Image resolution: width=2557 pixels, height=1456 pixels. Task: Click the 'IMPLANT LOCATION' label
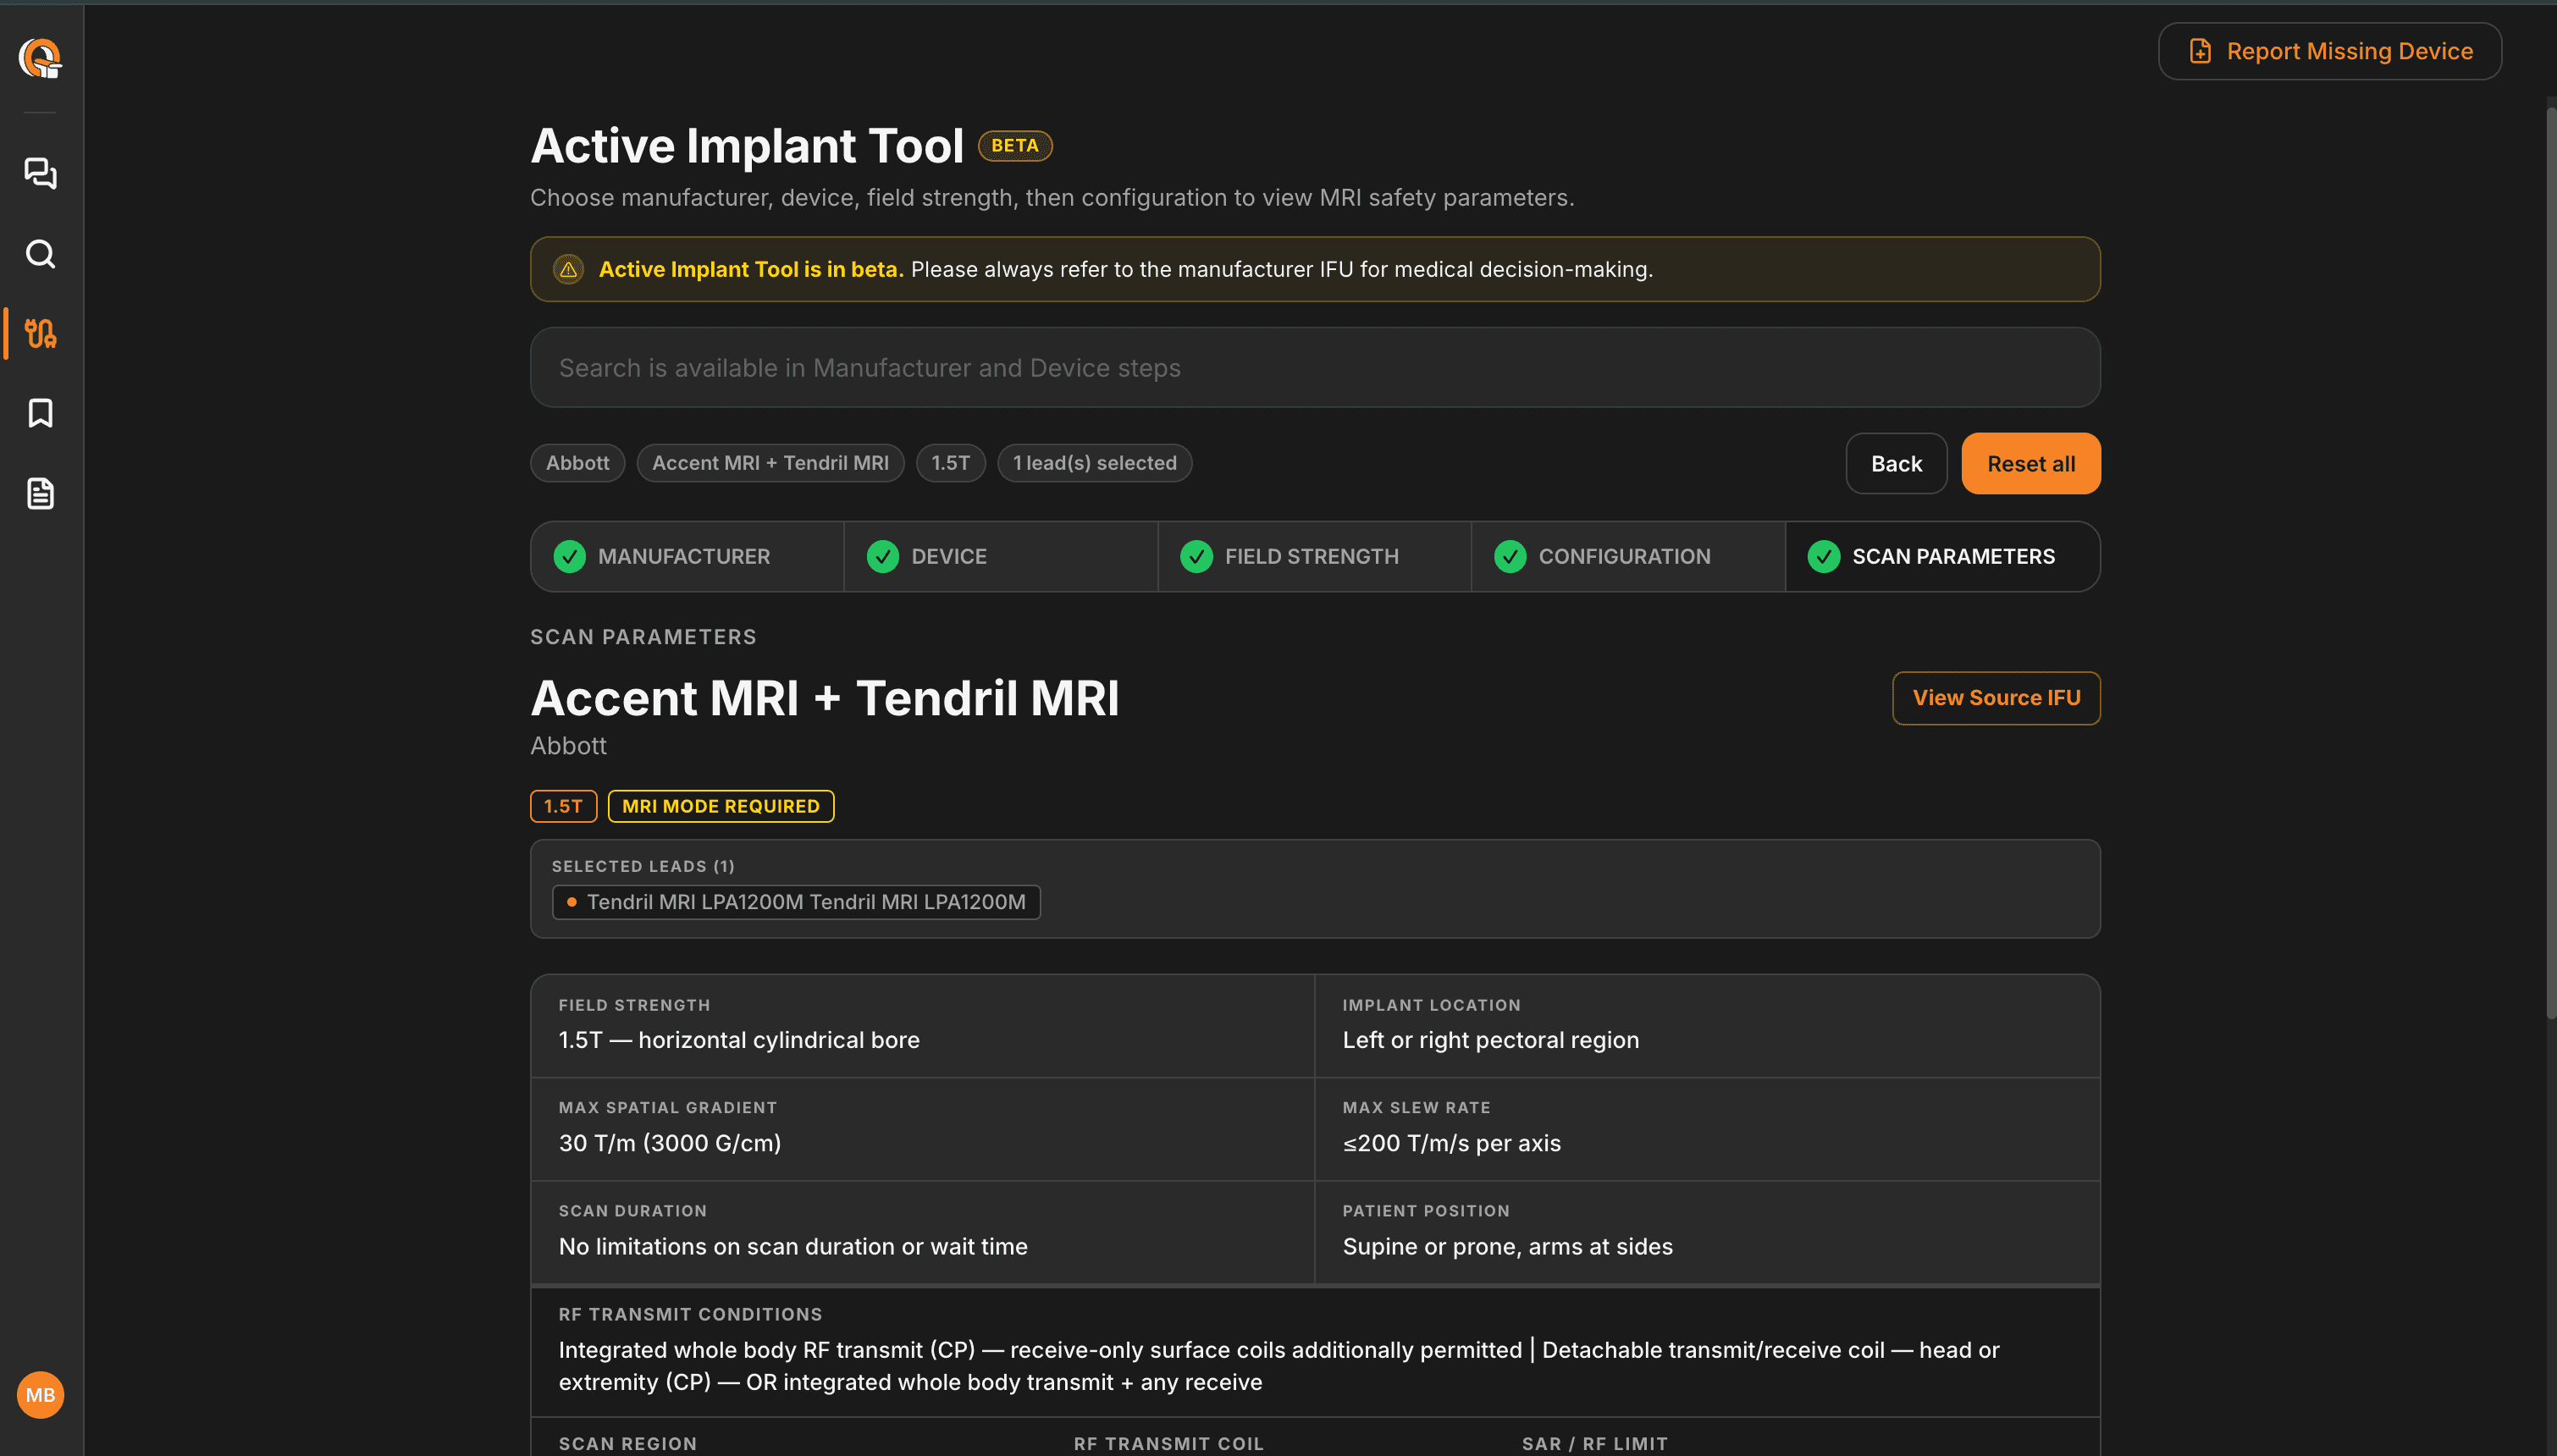[x=1431, y=1005]
